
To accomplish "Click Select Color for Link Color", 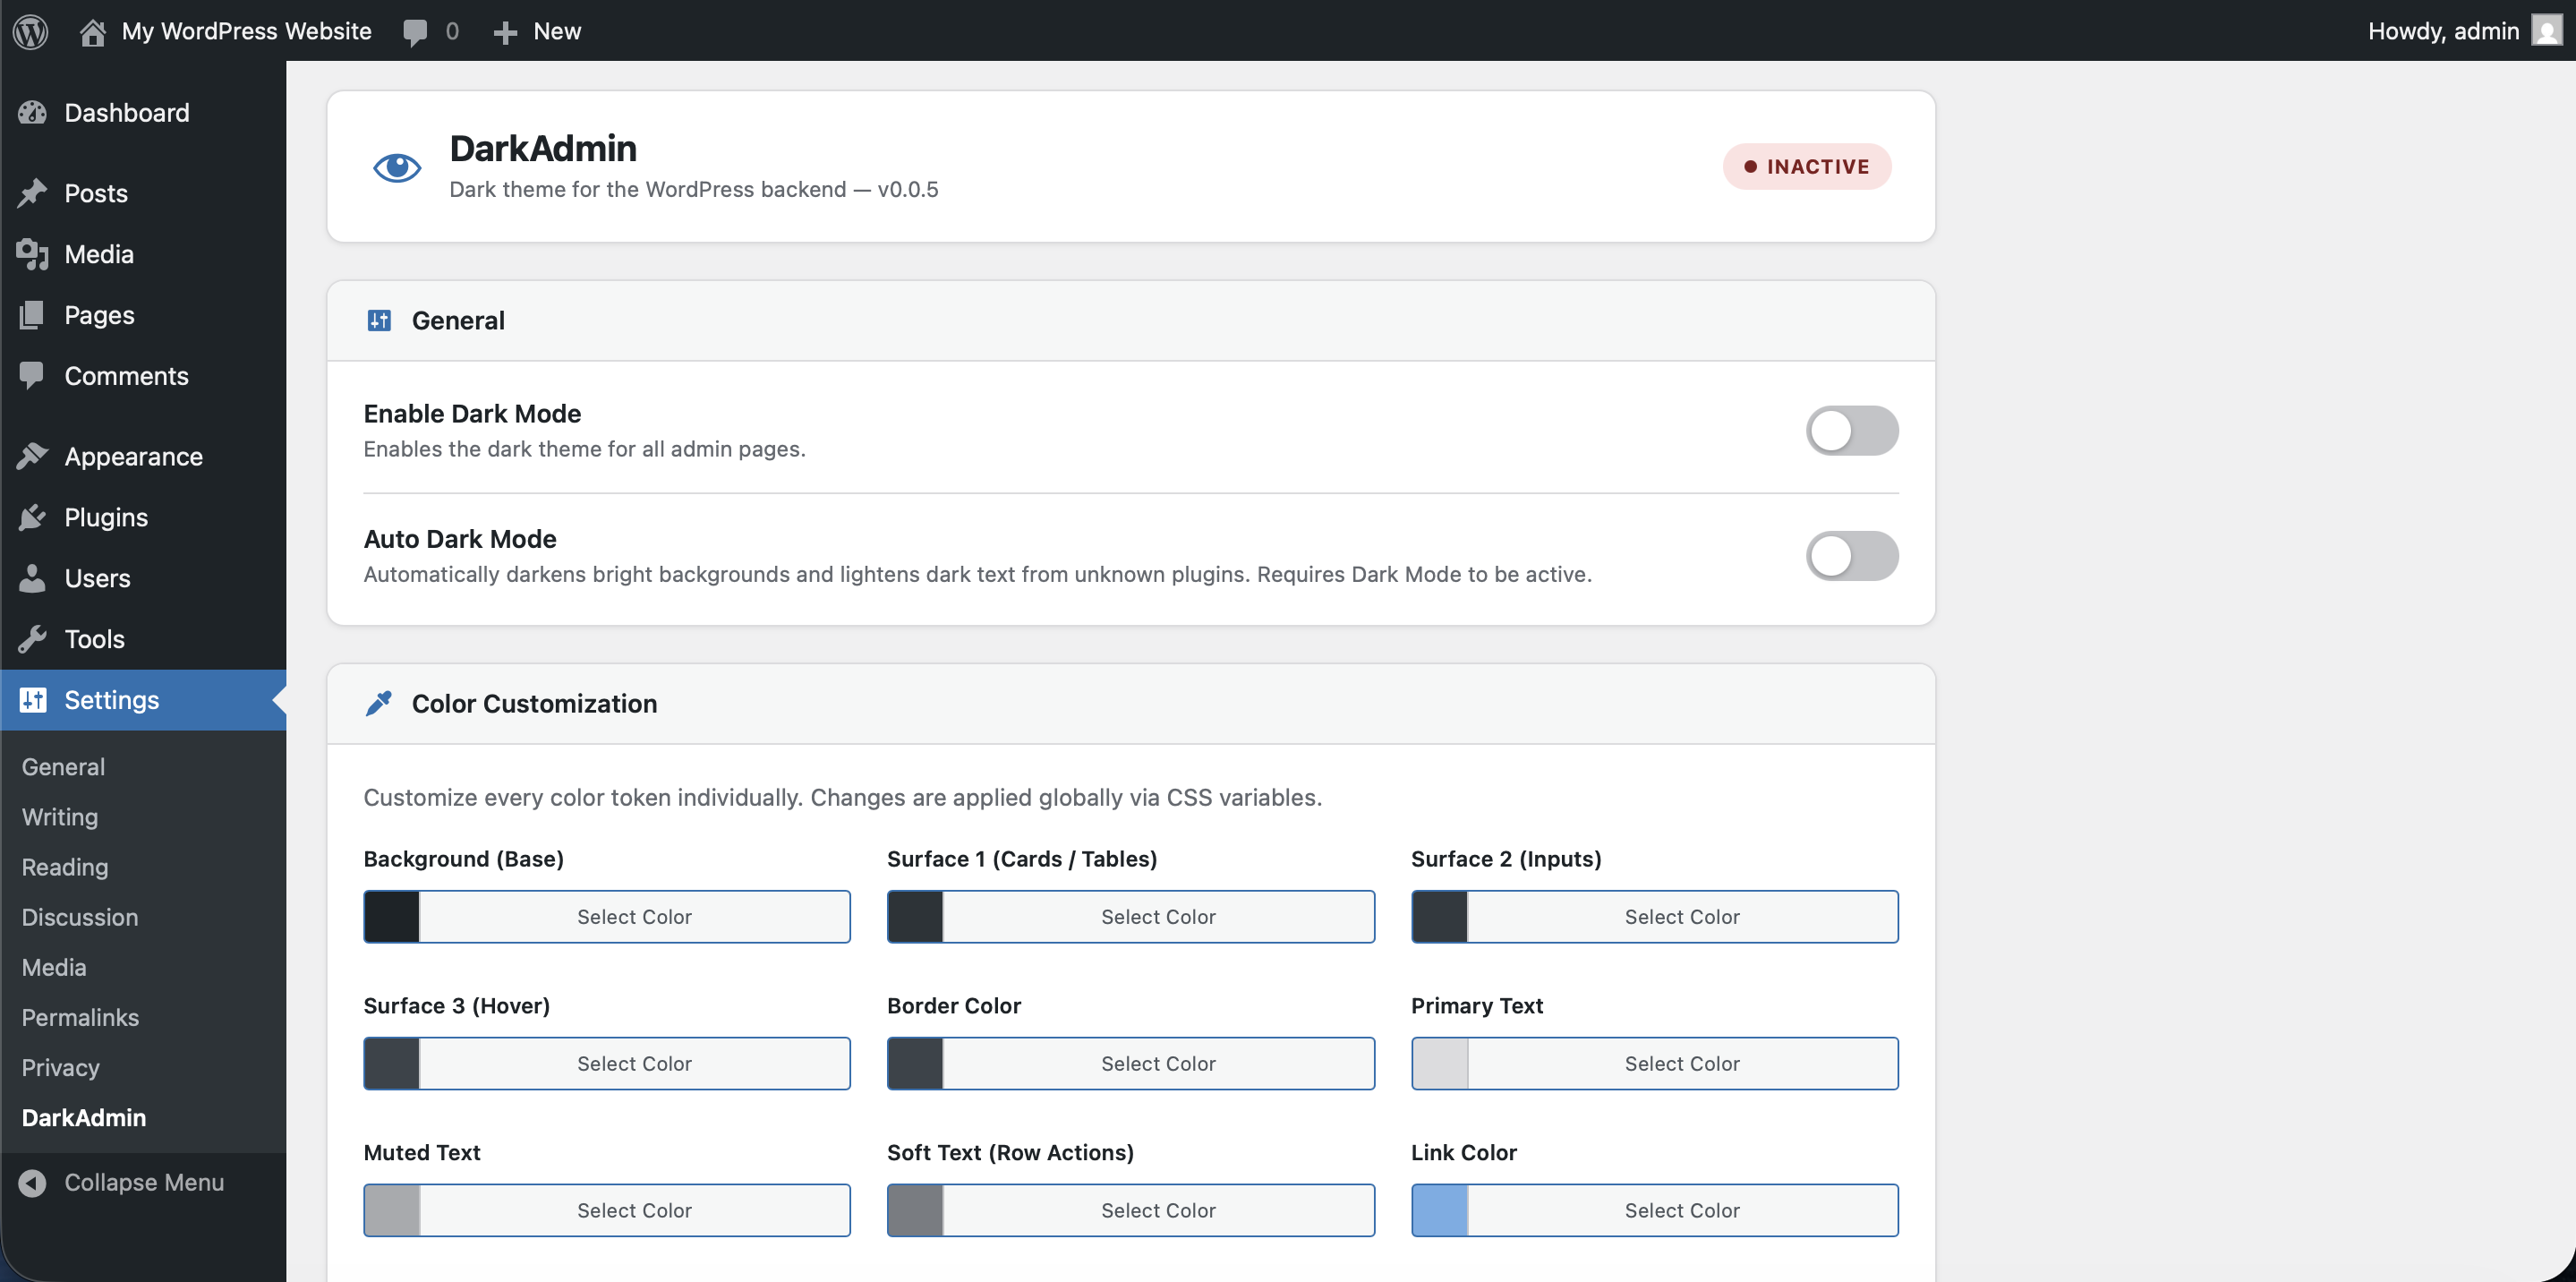I will pos(1681,1210).
